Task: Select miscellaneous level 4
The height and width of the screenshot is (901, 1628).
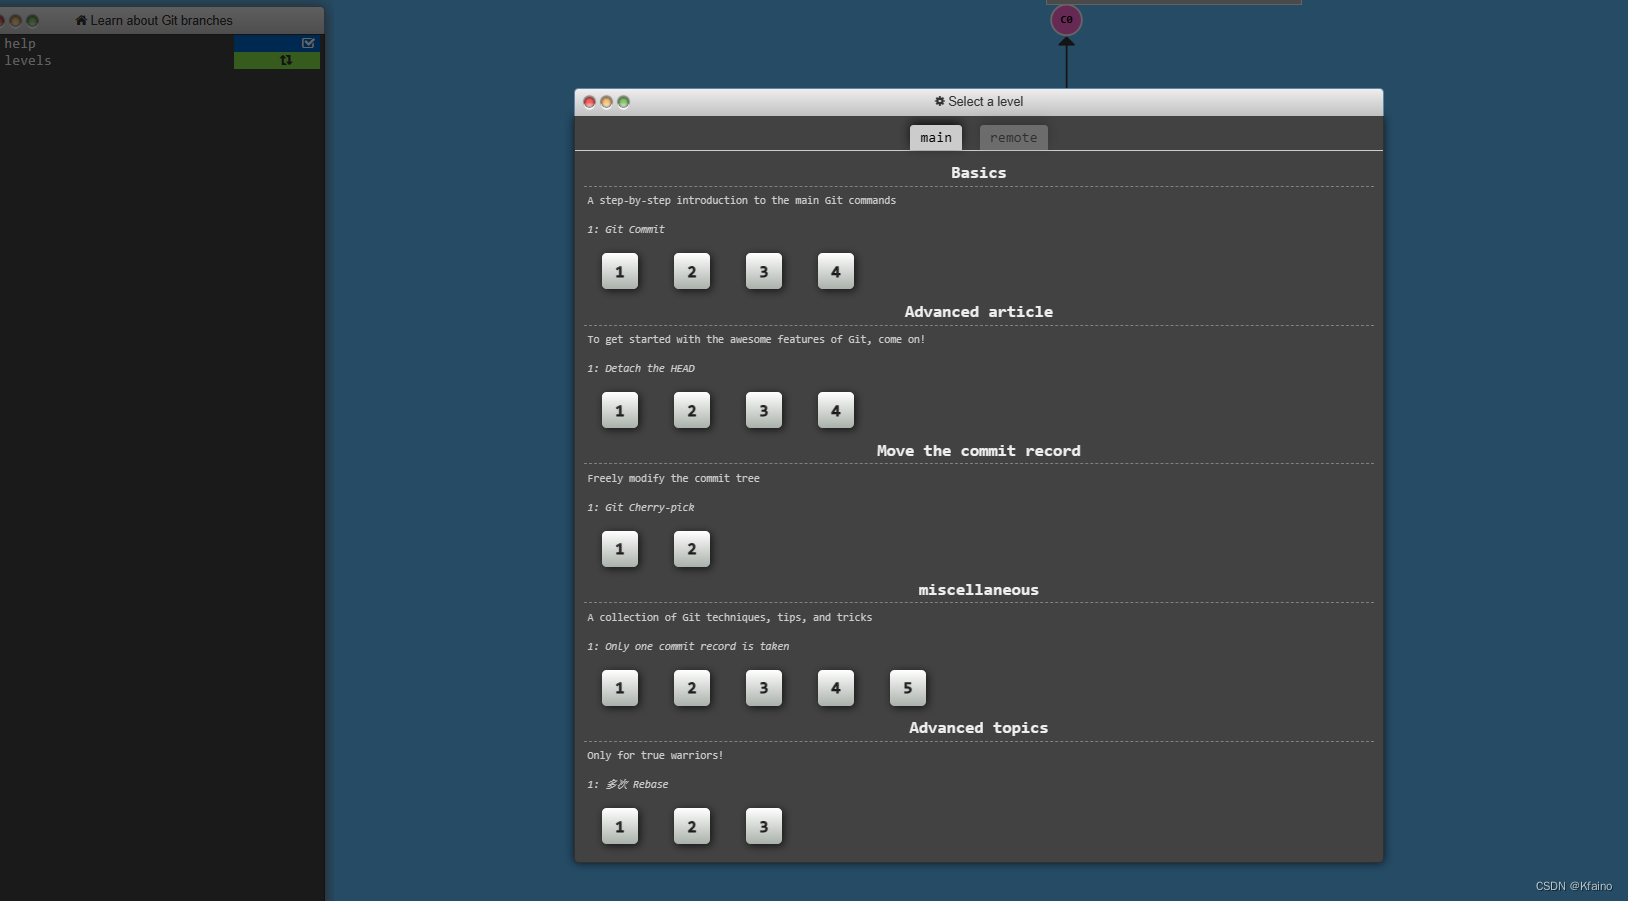Action: (x=836, y=688)
